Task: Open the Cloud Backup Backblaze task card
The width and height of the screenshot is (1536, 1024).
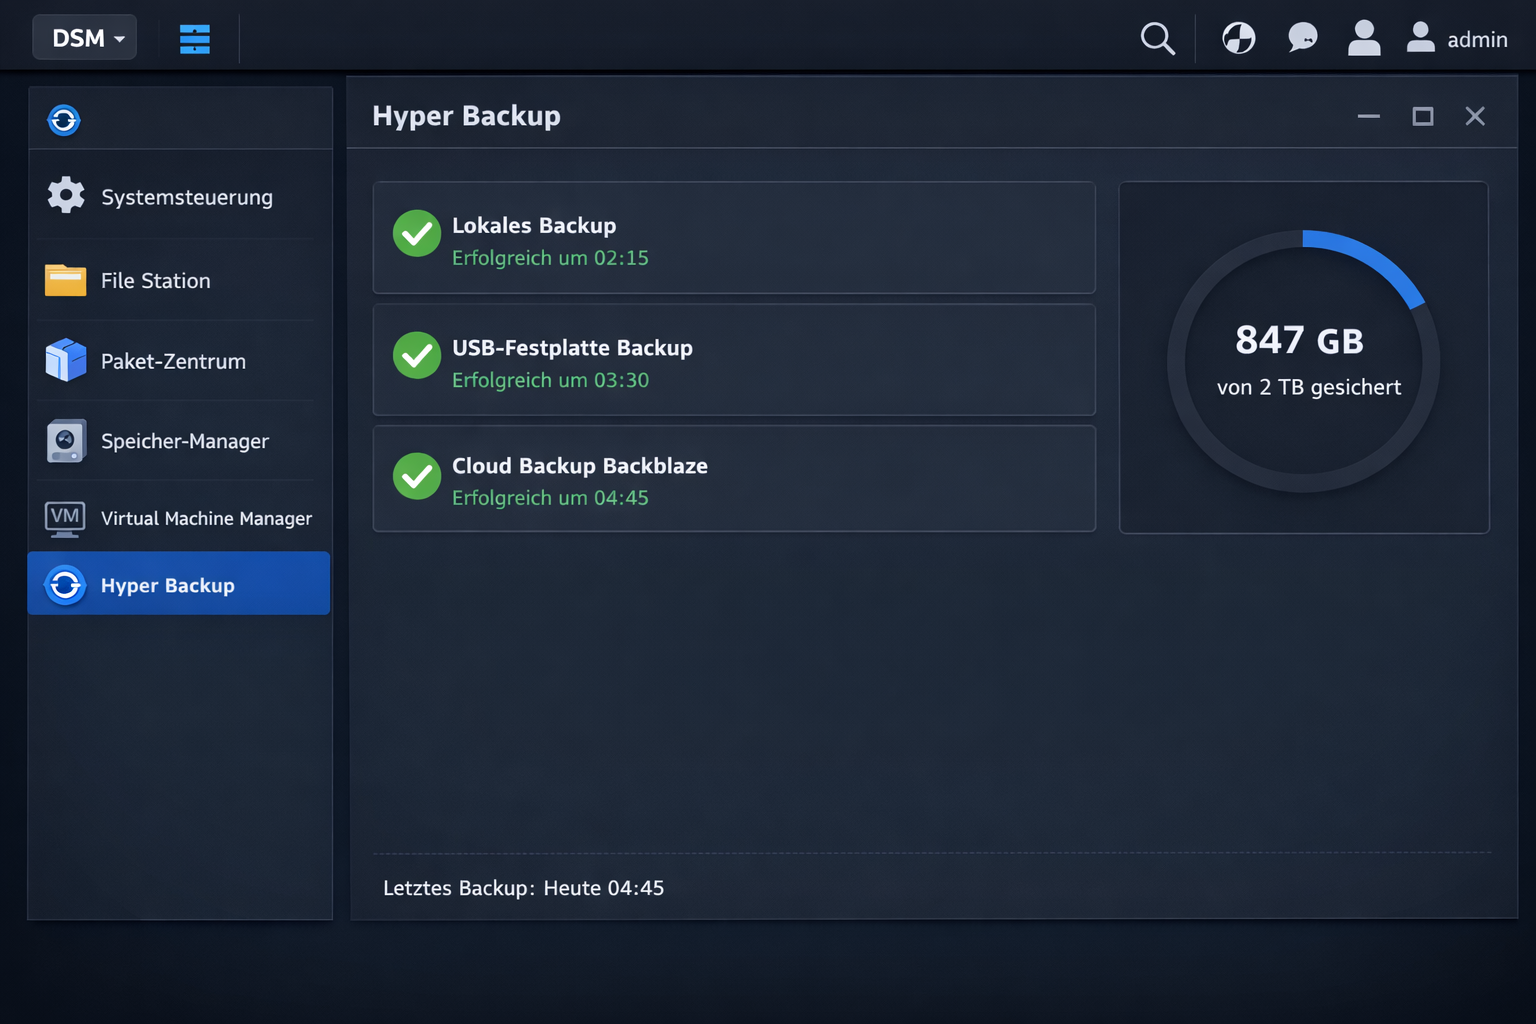Action: click(733, 478)
